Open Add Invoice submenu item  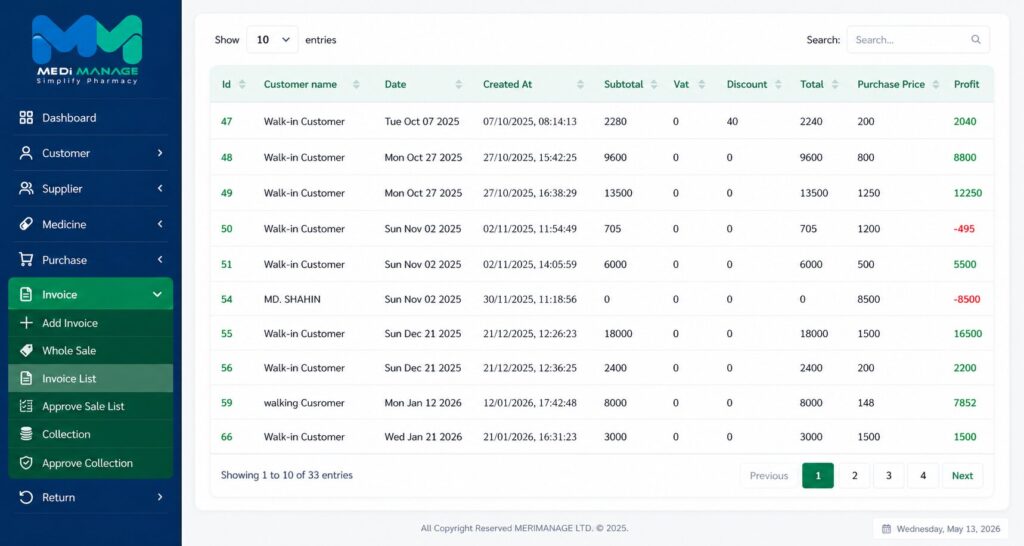point(90,323)
